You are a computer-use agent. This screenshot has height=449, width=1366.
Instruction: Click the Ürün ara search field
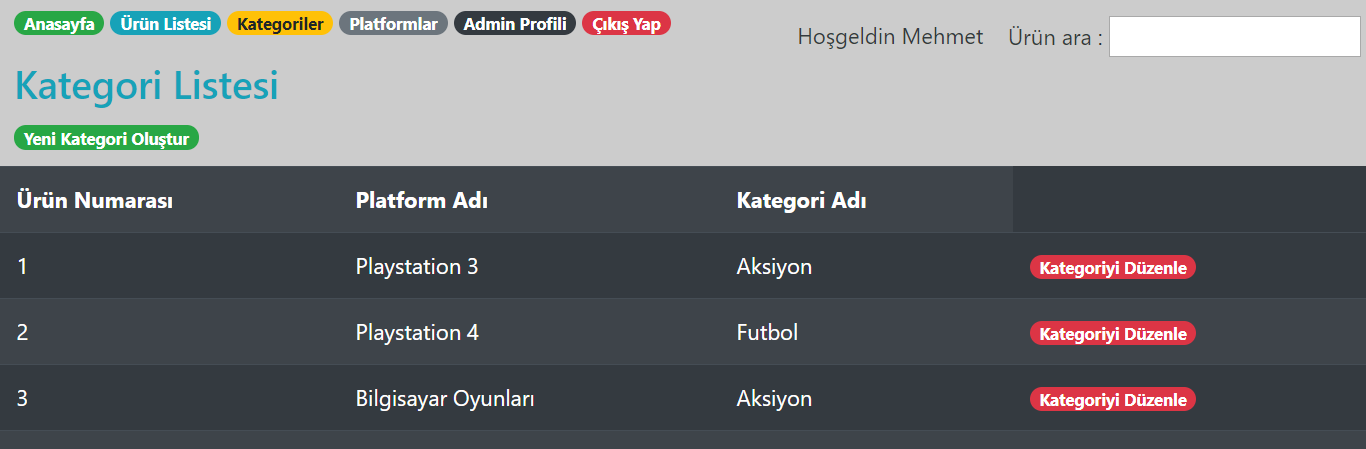[x=1234, y=37]
